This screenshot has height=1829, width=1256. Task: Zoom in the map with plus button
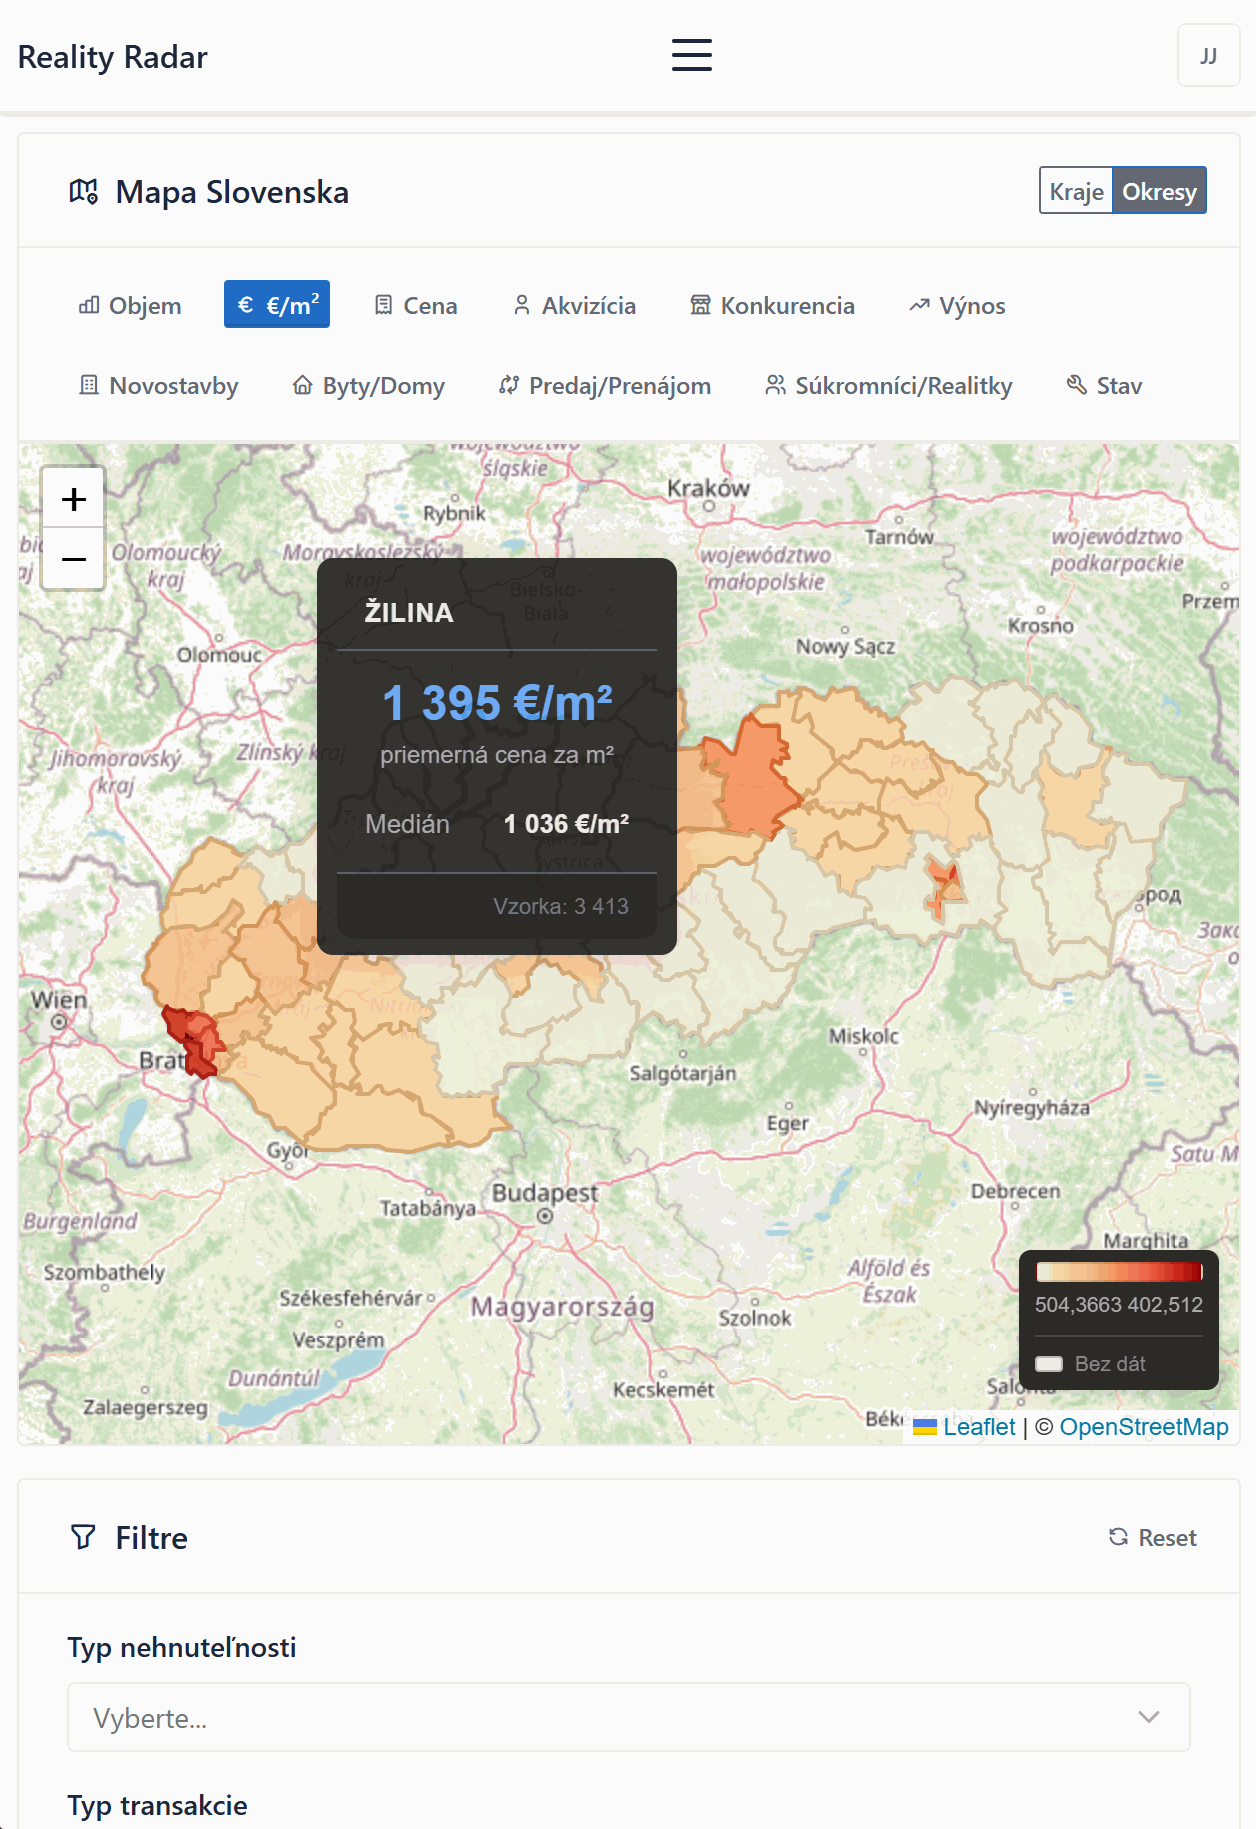point(73,498)
